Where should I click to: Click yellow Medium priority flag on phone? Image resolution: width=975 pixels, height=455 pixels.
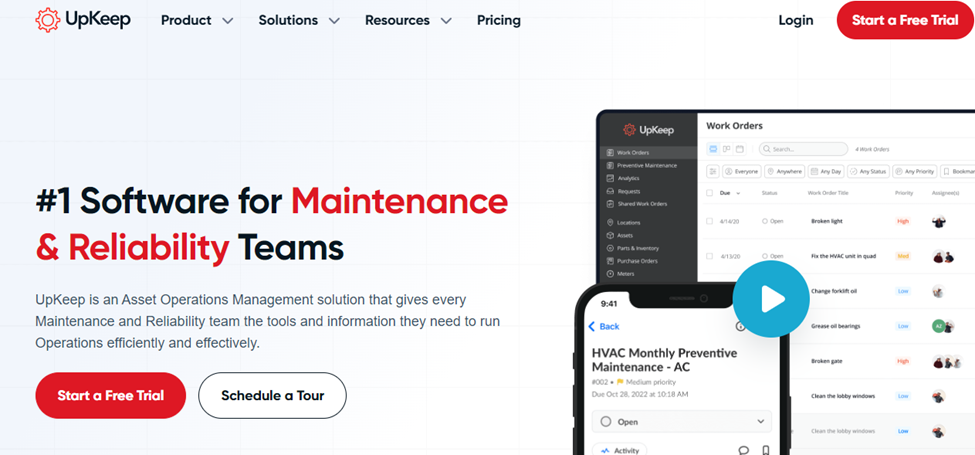(x=620, y=382)
